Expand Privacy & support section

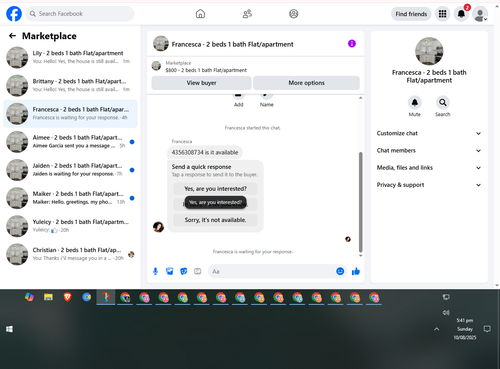pyautogui.click(x=429, y=185)
